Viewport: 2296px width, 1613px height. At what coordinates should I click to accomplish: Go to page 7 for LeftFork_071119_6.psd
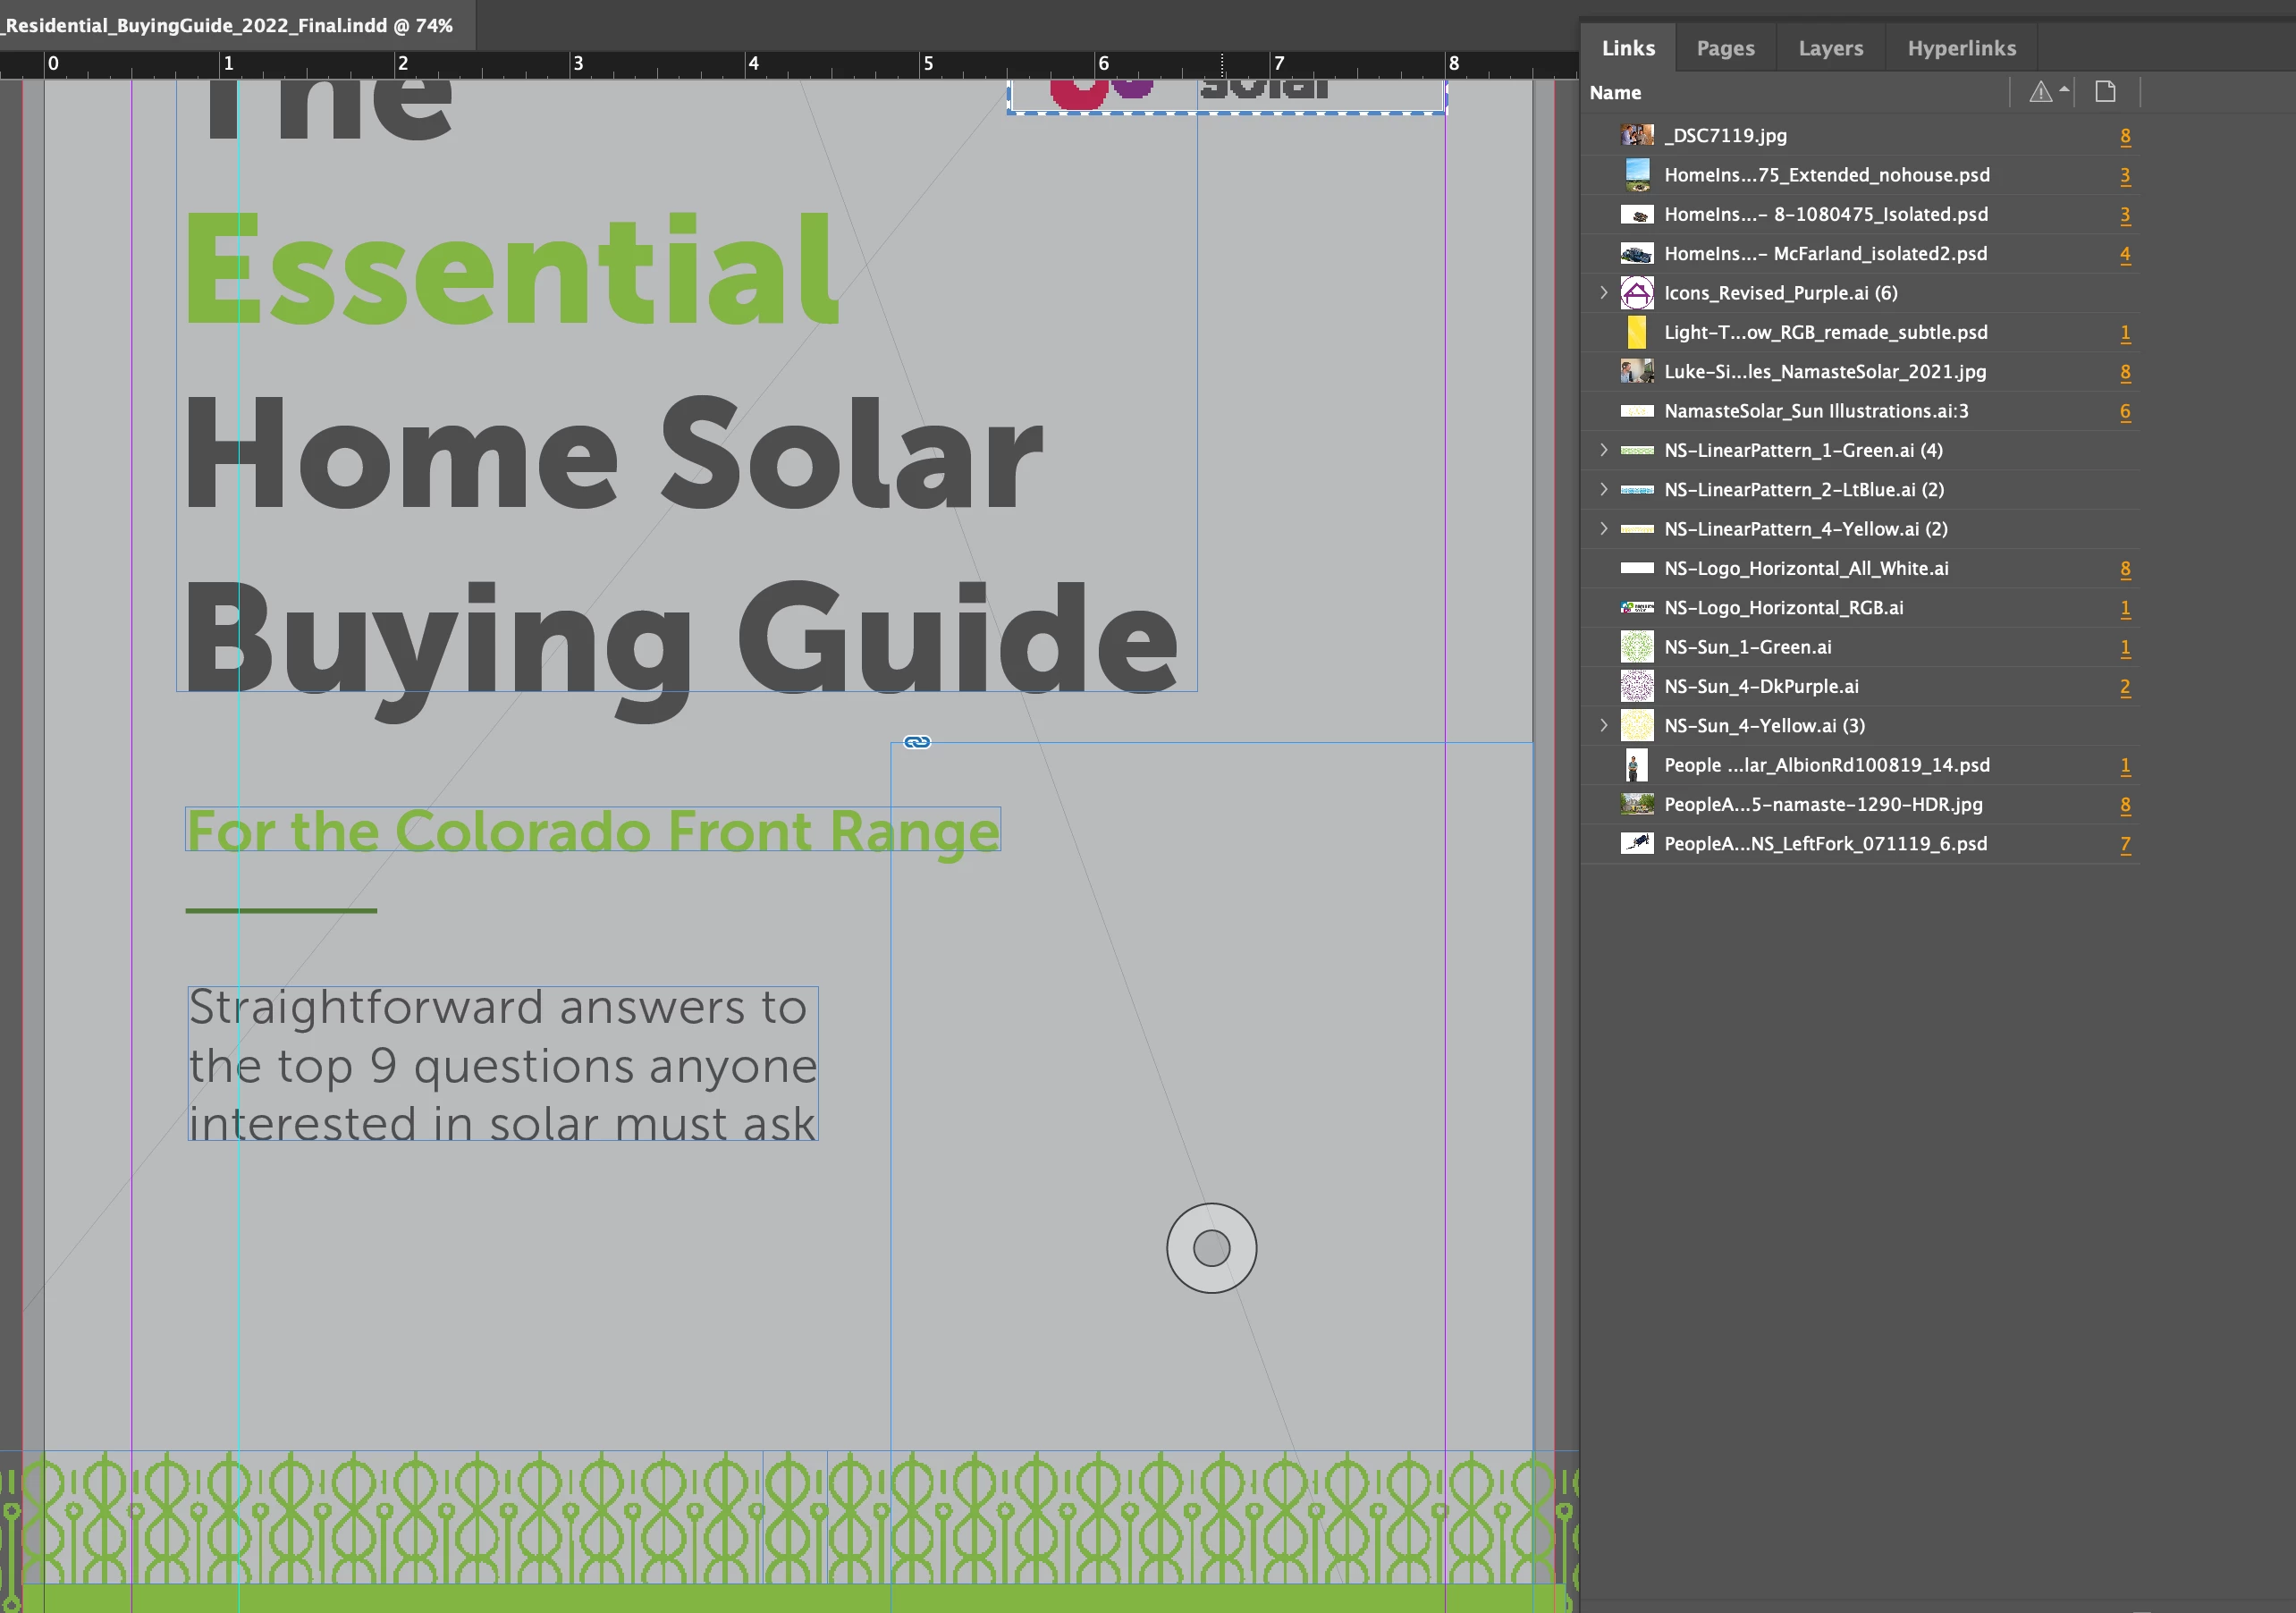[2125, 844]
